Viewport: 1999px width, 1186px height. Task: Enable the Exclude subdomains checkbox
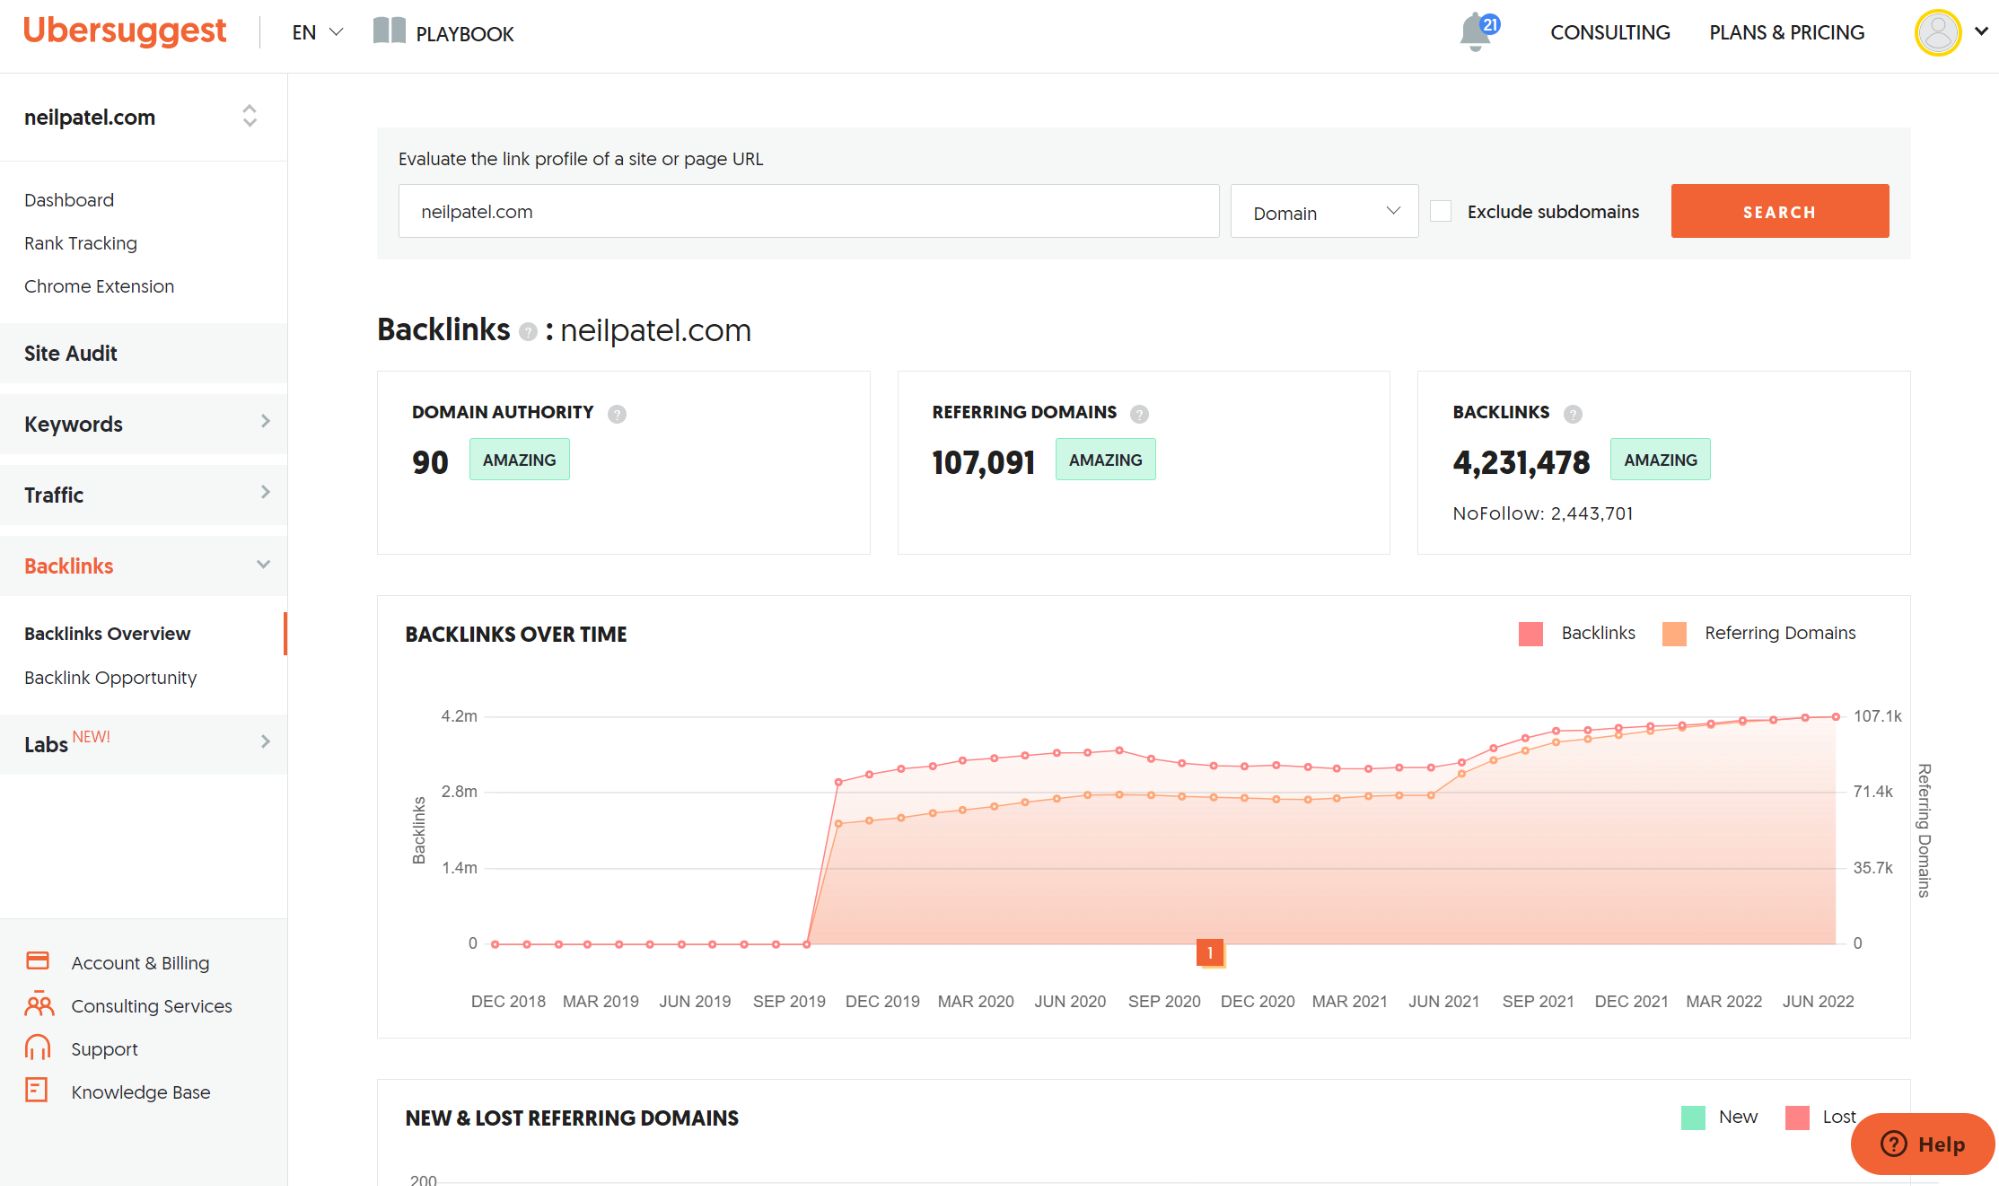pos(1440,211)
